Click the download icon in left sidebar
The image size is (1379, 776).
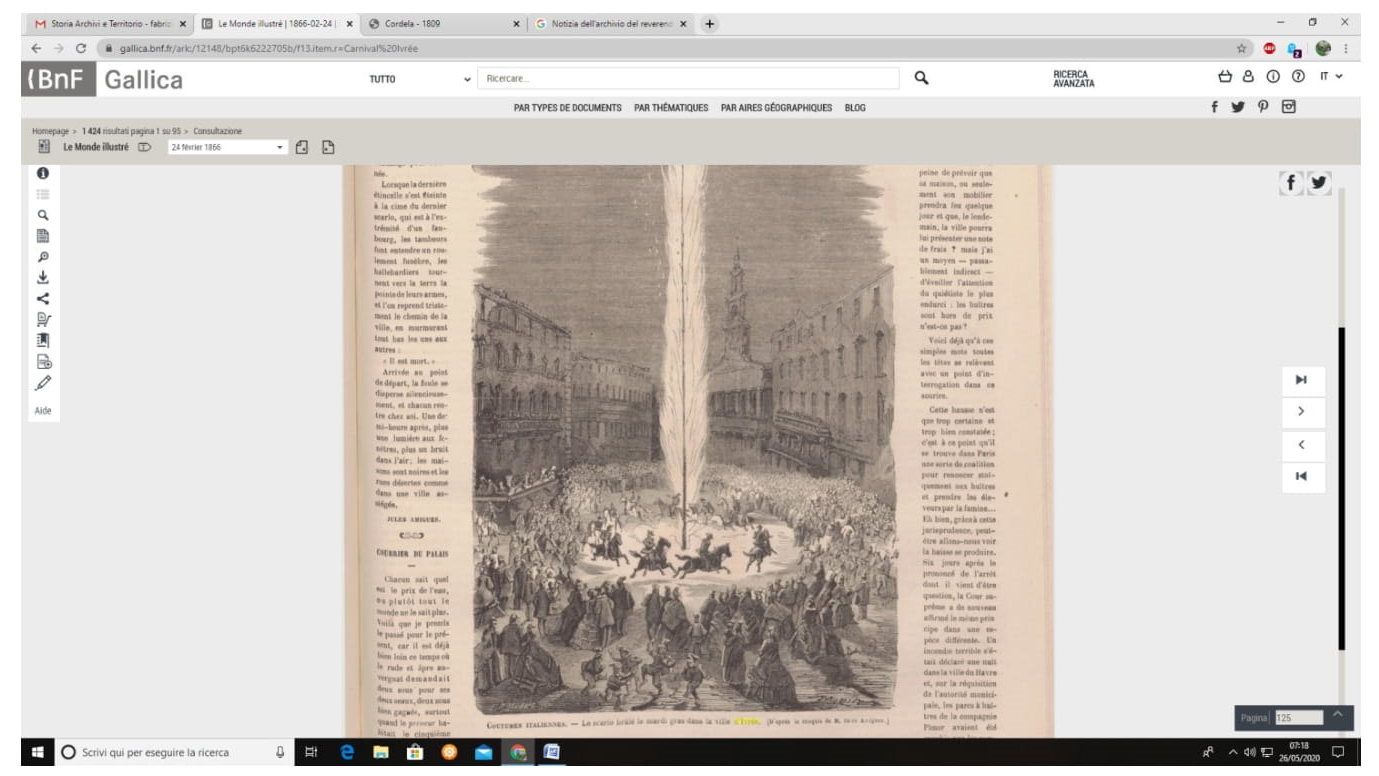[43, 276]
